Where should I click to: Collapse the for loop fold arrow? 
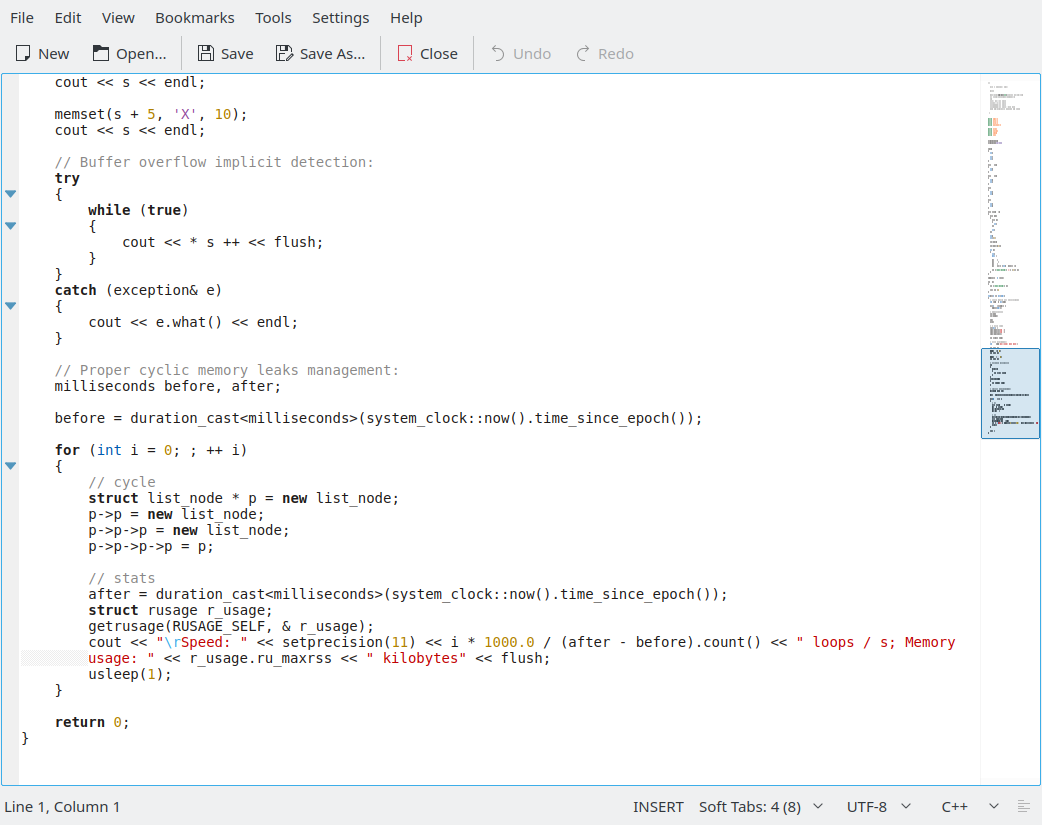point(10,465)
